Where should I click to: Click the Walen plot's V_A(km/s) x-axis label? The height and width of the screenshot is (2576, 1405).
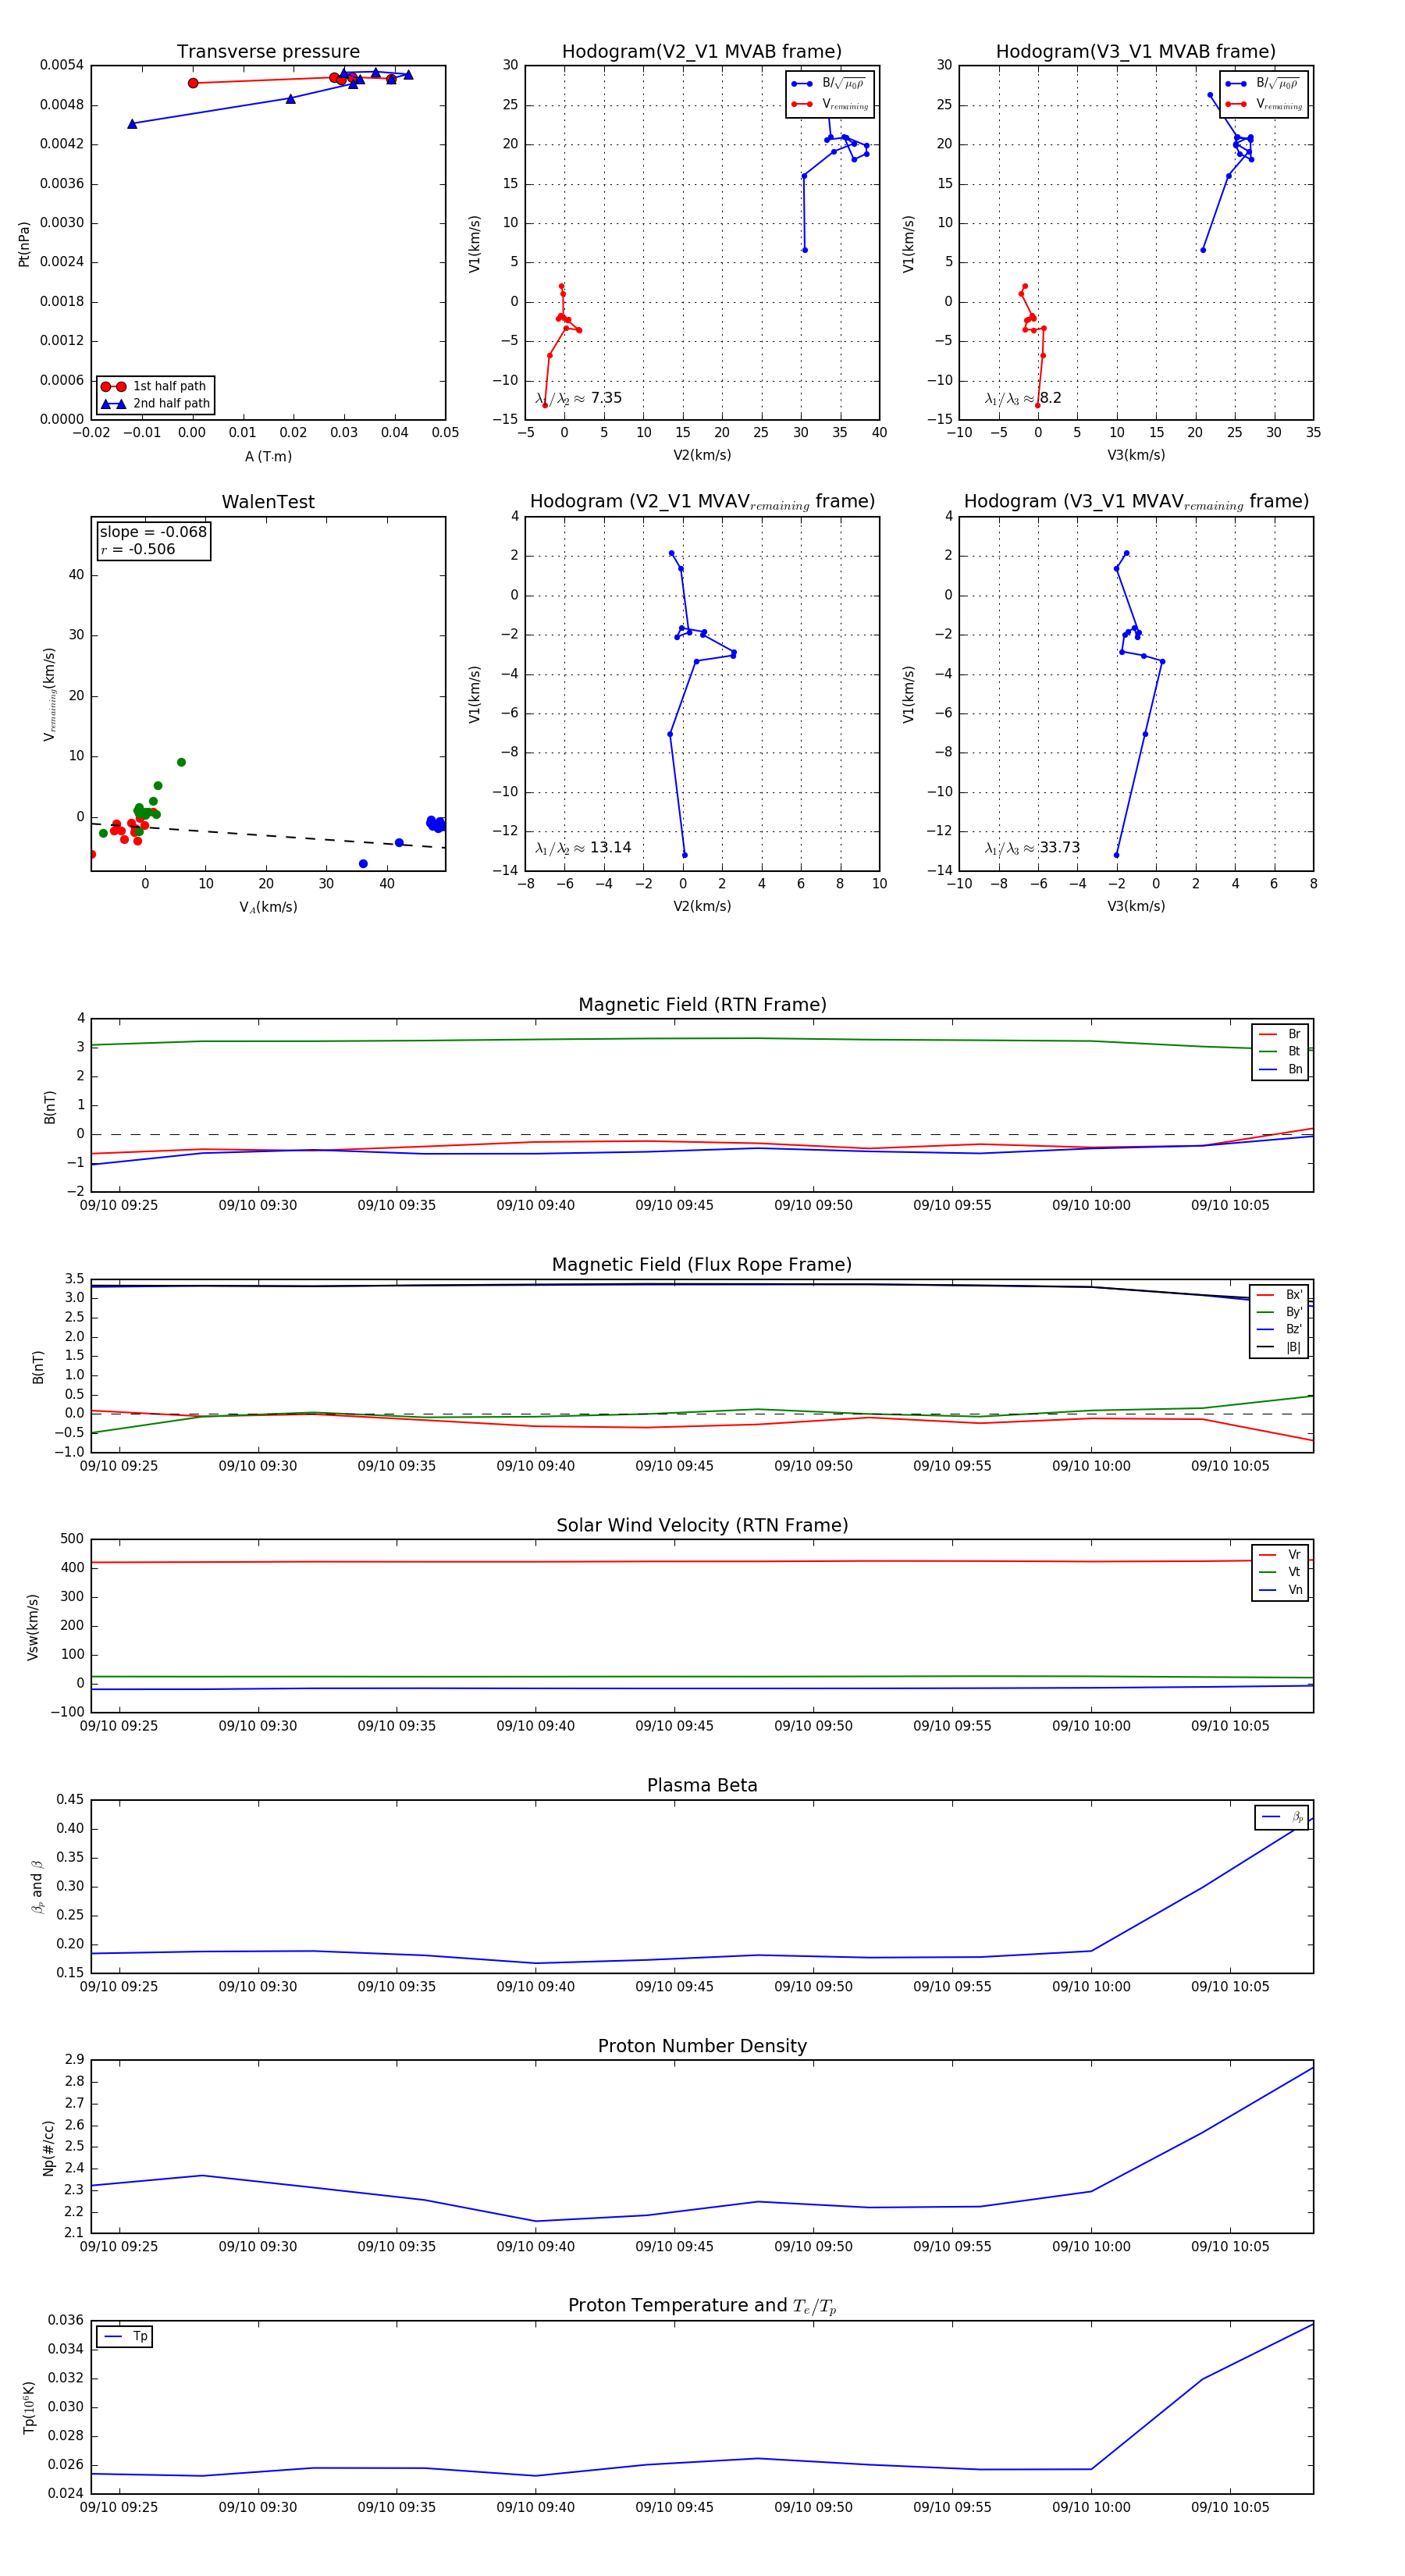point(268,907)
